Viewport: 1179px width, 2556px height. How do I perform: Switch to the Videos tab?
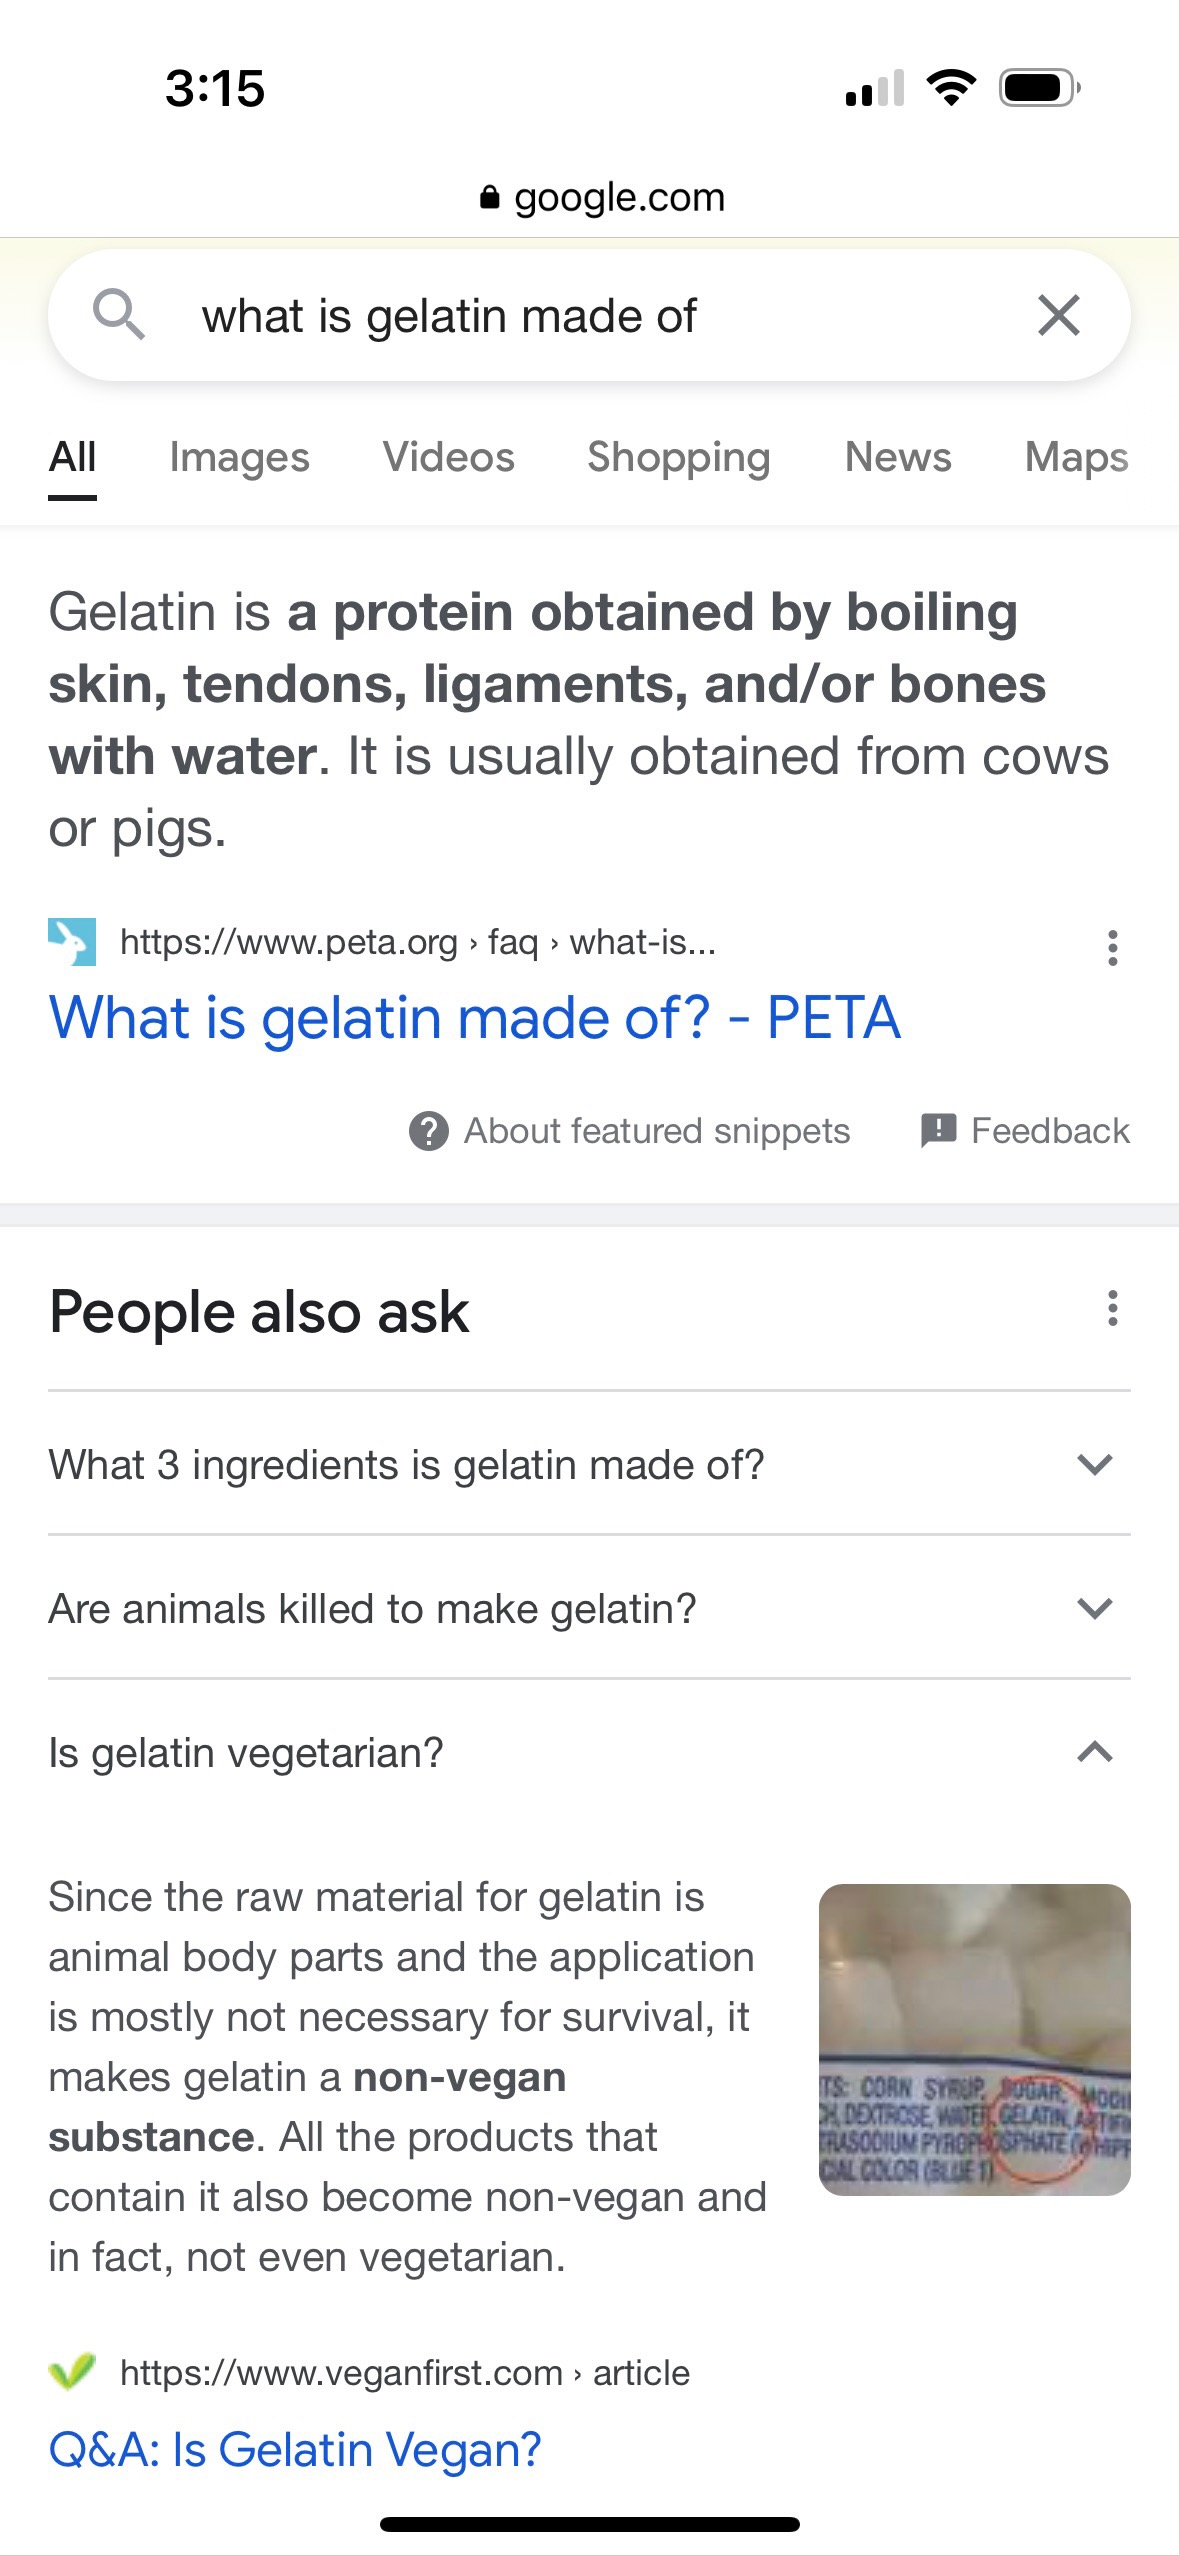[x=448, y=457]
